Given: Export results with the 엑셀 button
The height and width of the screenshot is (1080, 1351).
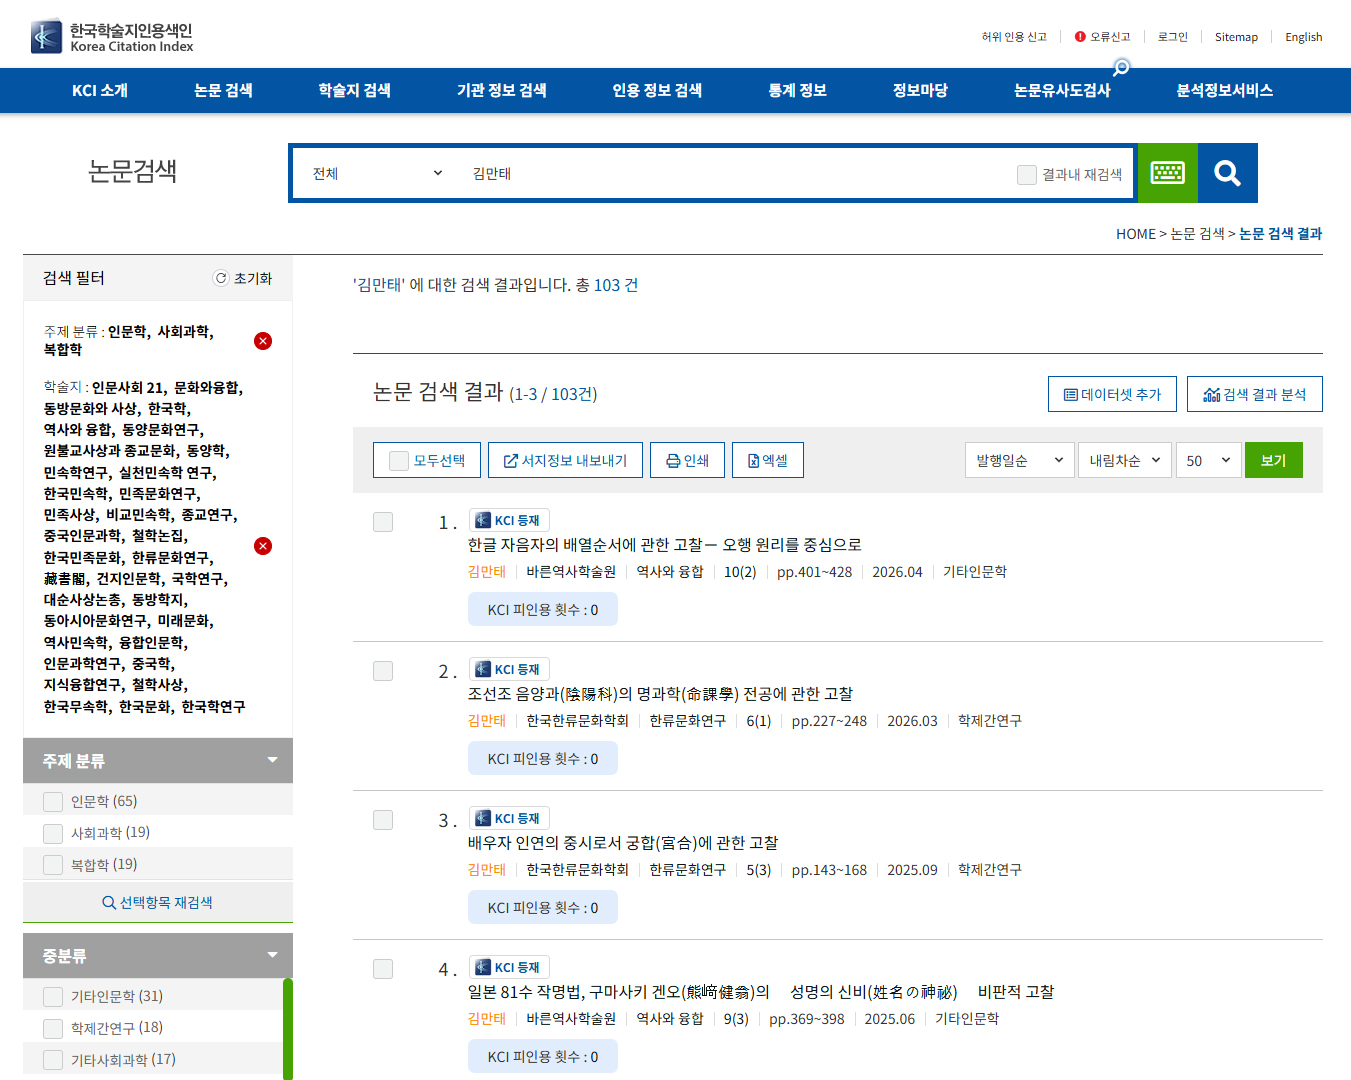Looking at the screenshot, I should (x=767, y=460).
